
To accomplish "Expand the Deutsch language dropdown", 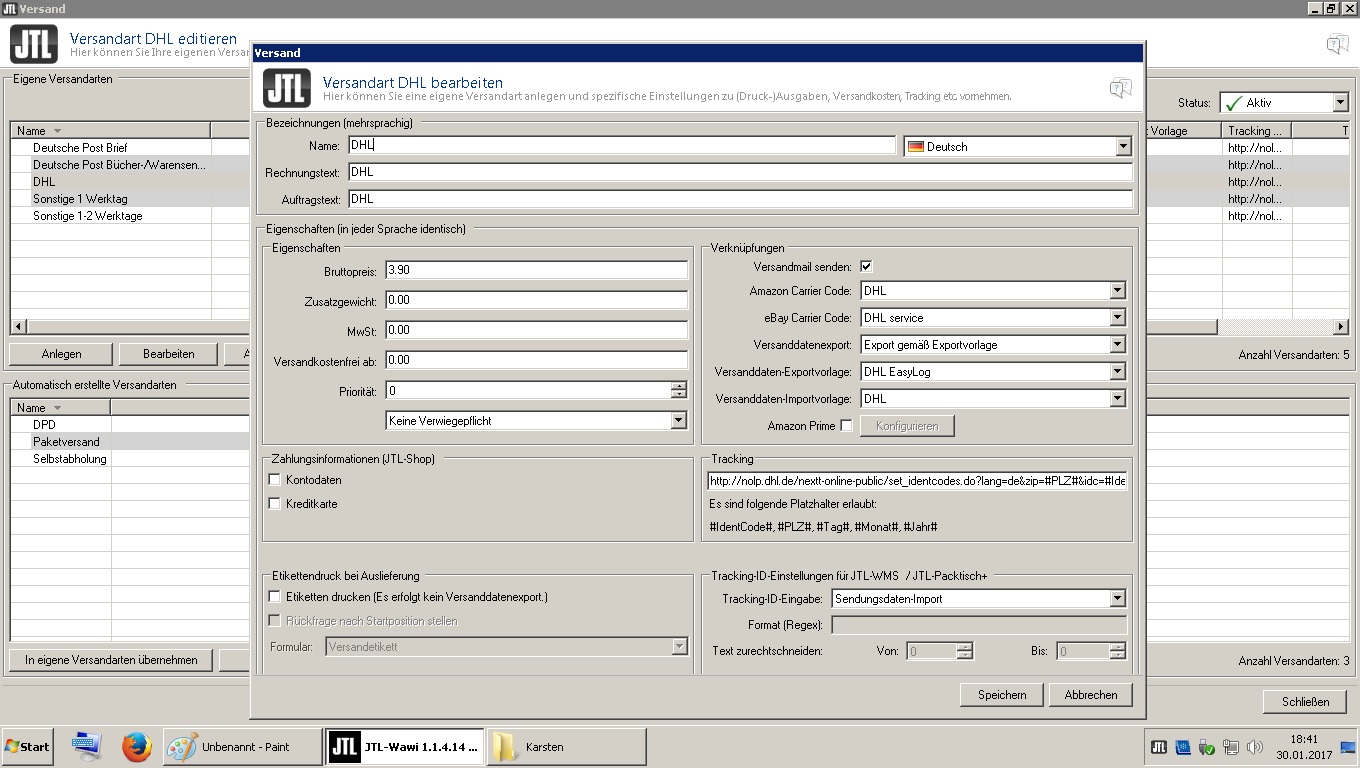I will [x=1122, y=147].
